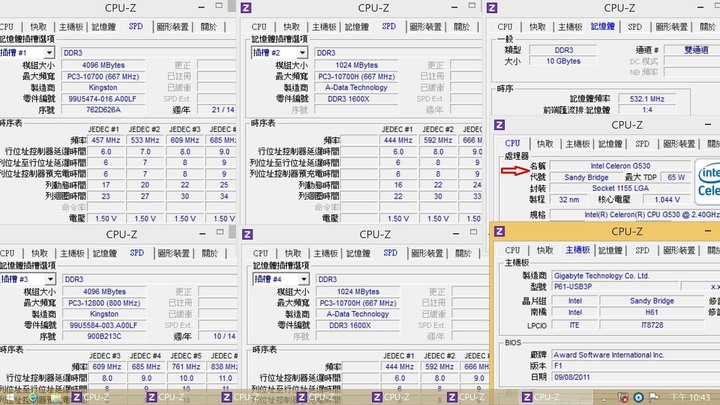Click the 'Socket 1155 LGA' package value
The image size is (720, 405).
620,188
